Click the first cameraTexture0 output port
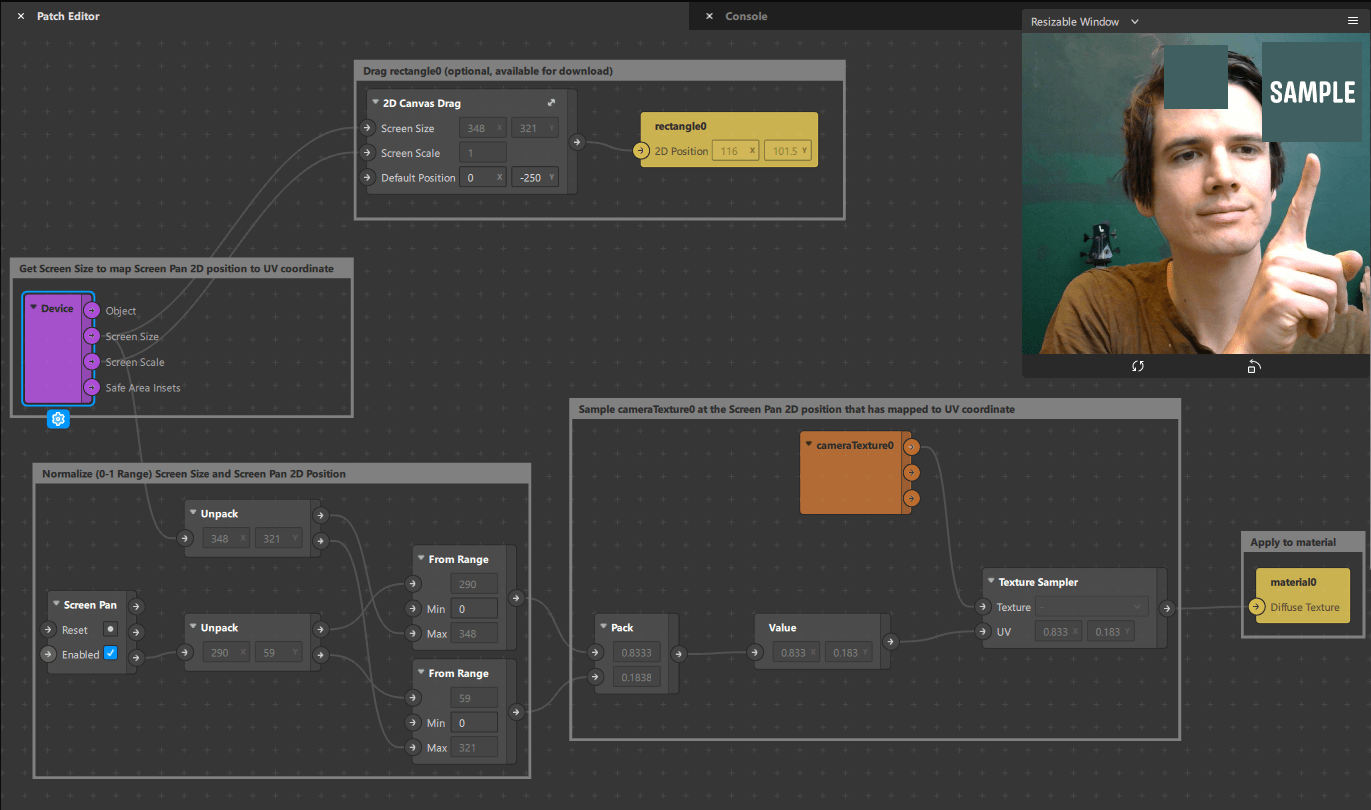The image size is (1371, 810). click(911, 446)
